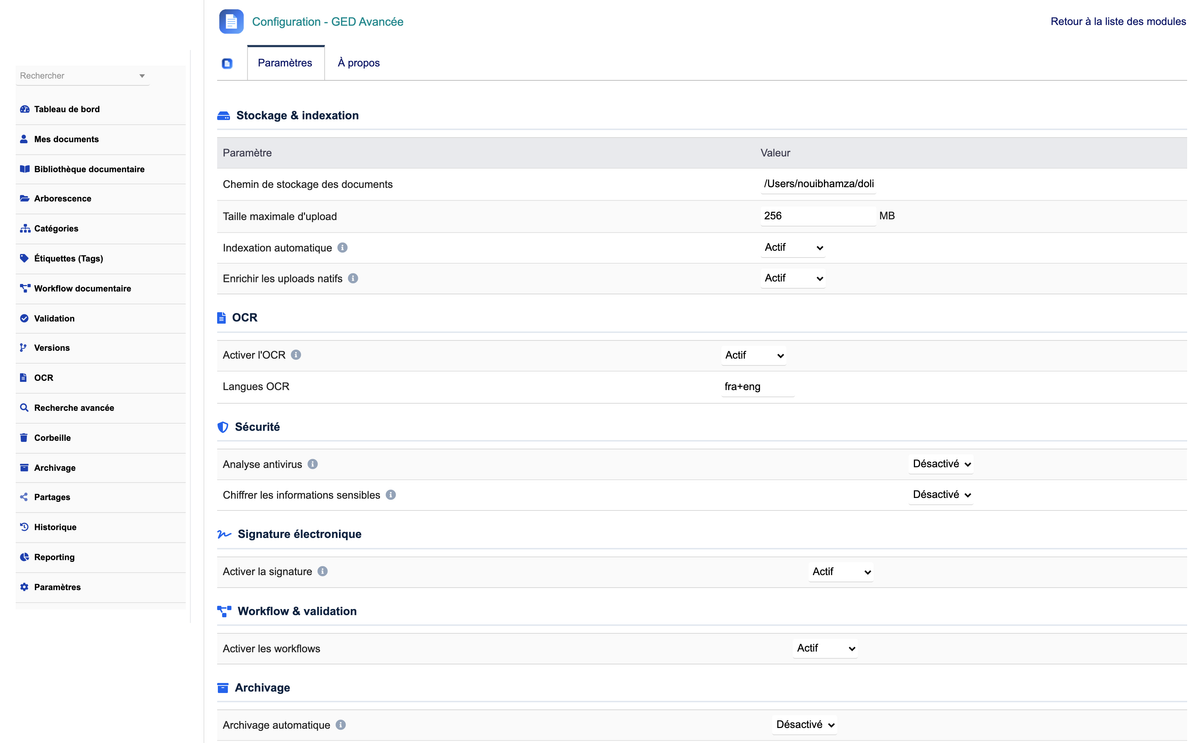
Task: Click the Étiquettes tag icon
Action: (24, 258)
